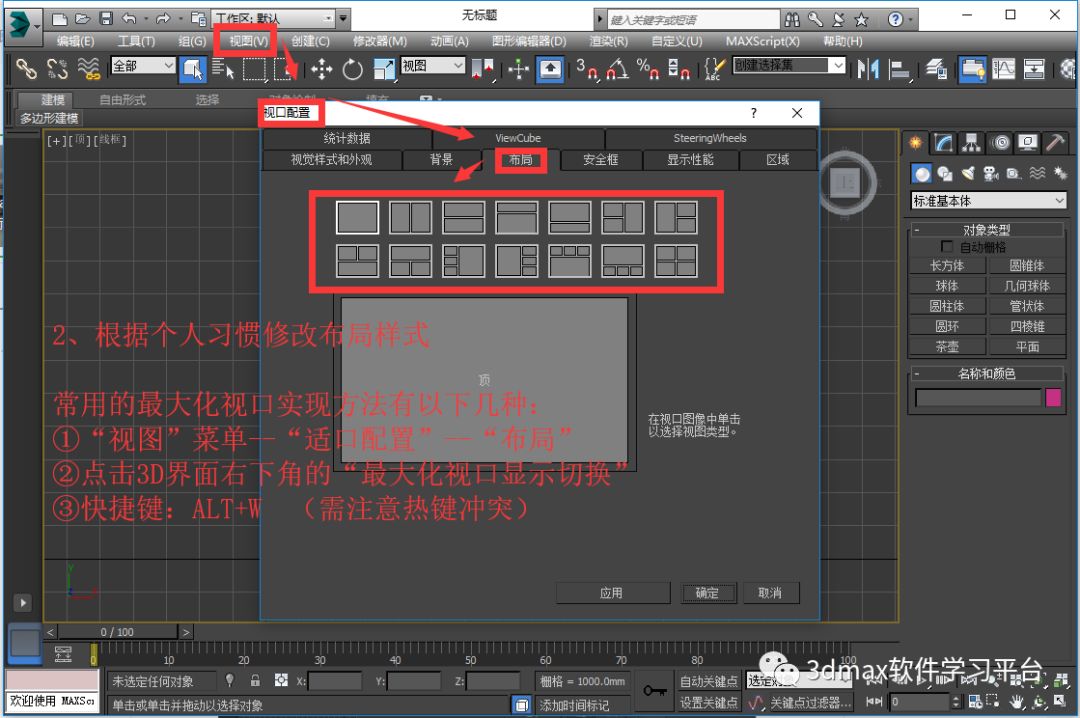Open the 工作区 workspace dropdown
This screenshot has width=1080, height=718.
point(274,19)
